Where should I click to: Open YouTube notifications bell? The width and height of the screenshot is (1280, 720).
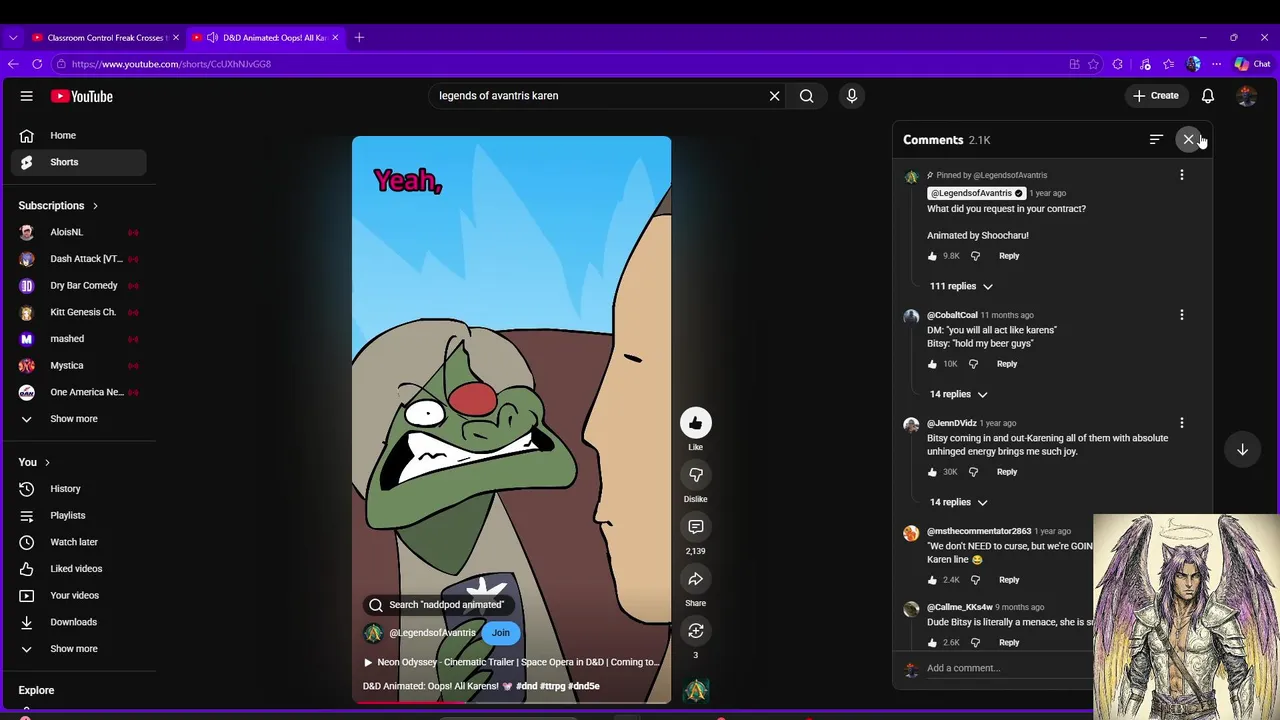[1208, 96]
